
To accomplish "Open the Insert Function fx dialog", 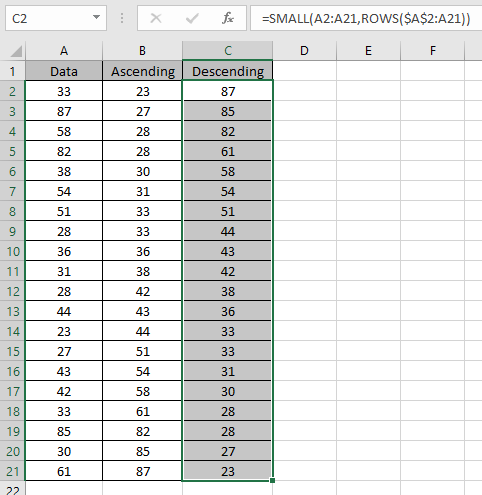I will (228, 18).
